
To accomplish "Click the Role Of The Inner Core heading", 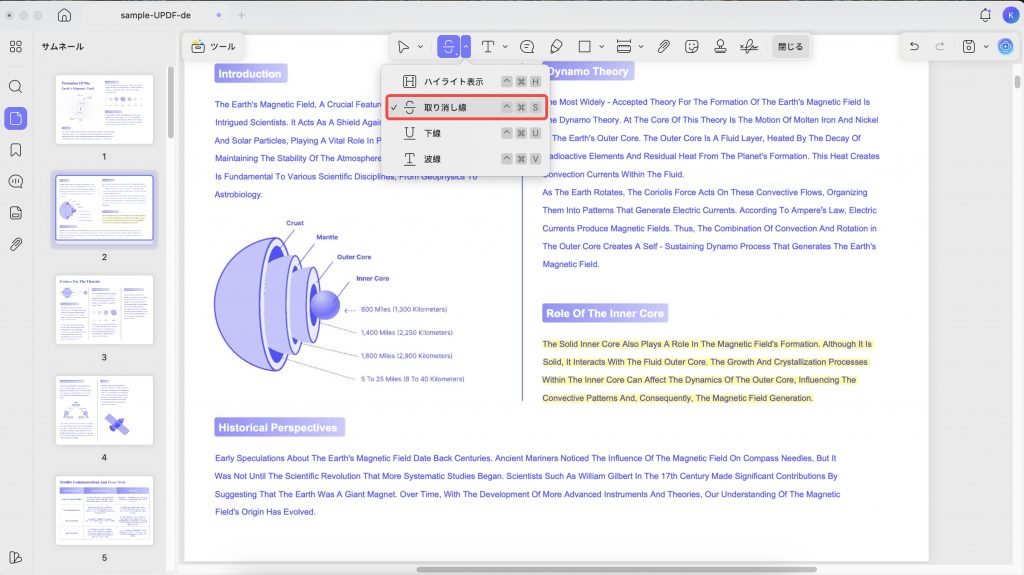I will coord(605,314).
